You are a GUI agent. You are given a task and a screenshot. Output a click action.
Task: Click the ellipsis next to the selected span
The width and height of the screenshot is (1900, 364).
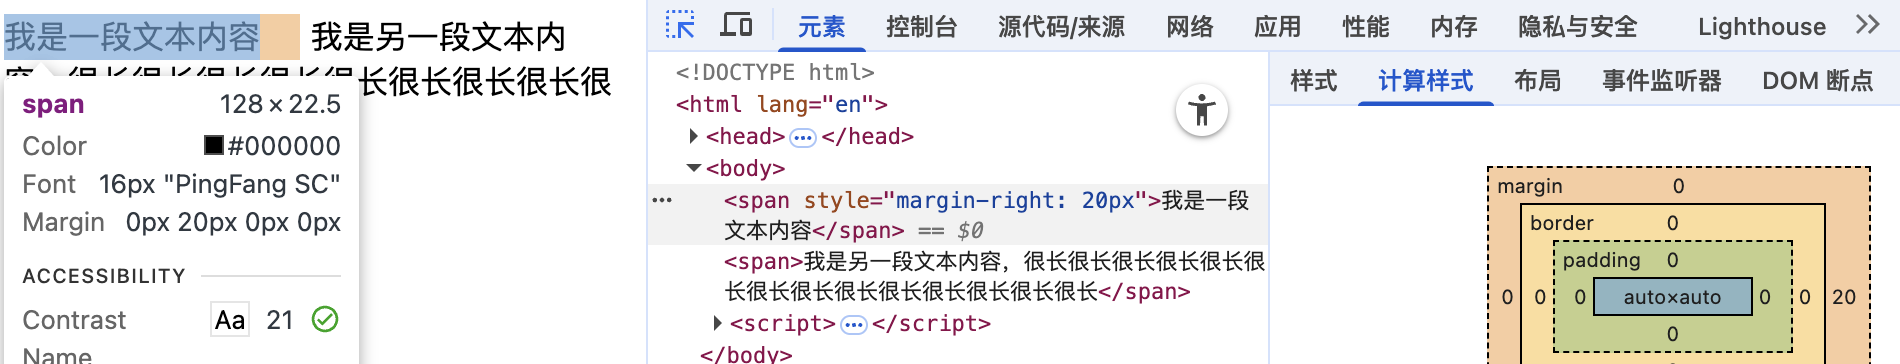(x=662, y=200)
